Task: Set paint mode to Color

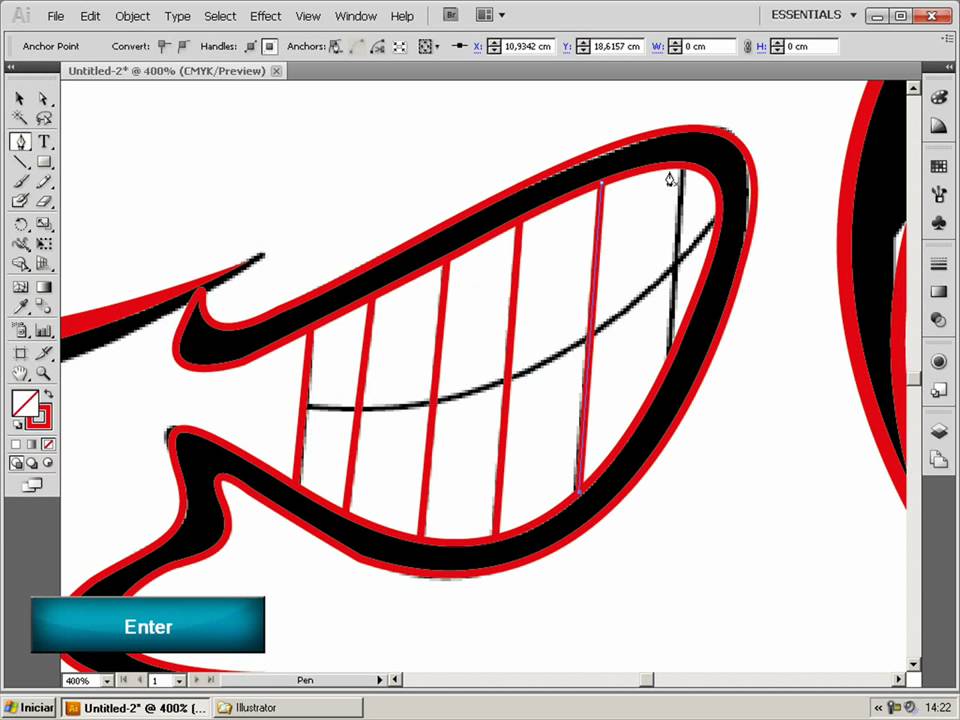Action: [16, 444]
